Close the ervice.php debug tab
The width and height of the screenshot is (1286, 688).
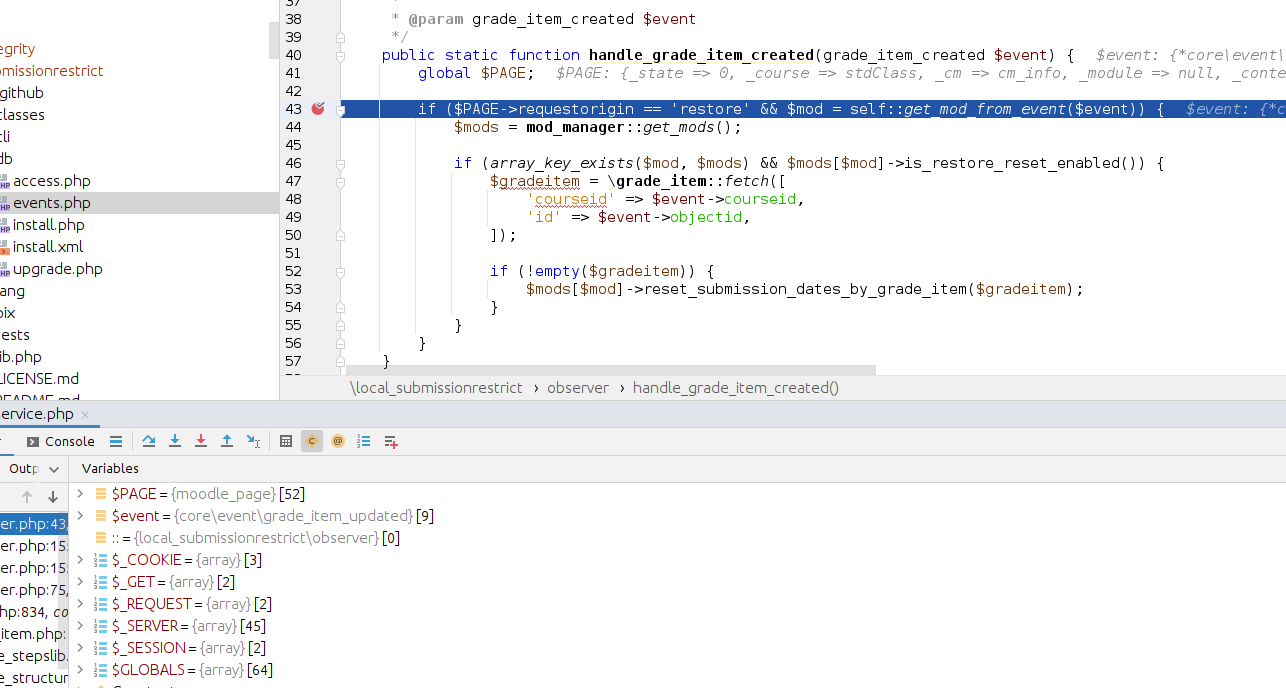(85, 414)
